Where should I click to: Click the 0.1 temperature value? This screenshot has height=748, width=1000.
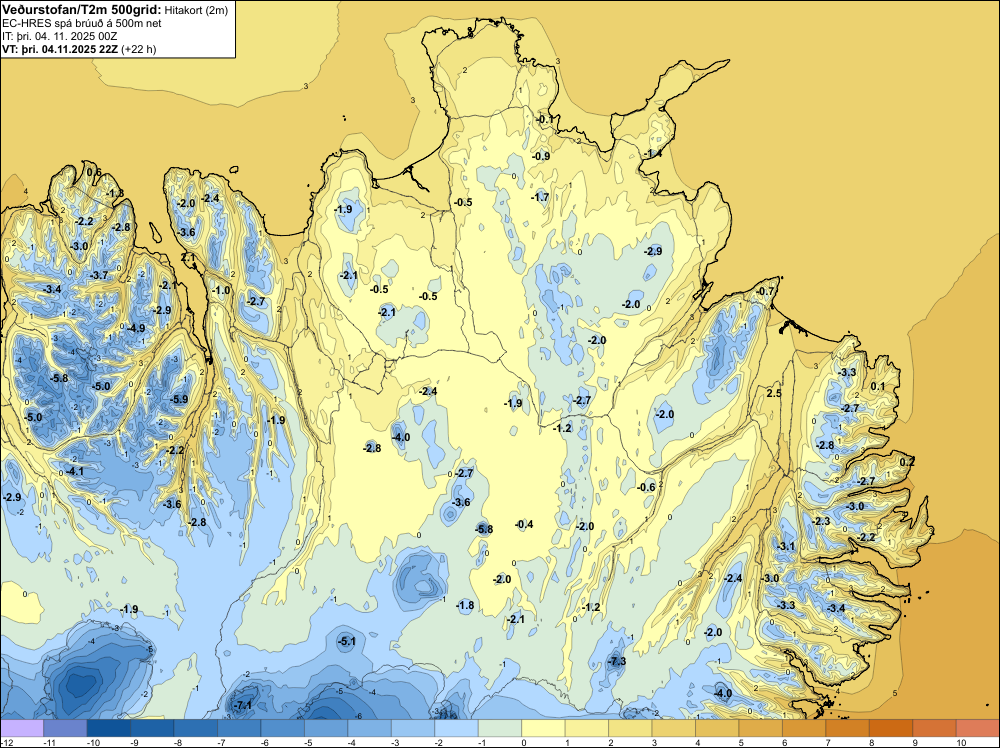pos(878,386)
